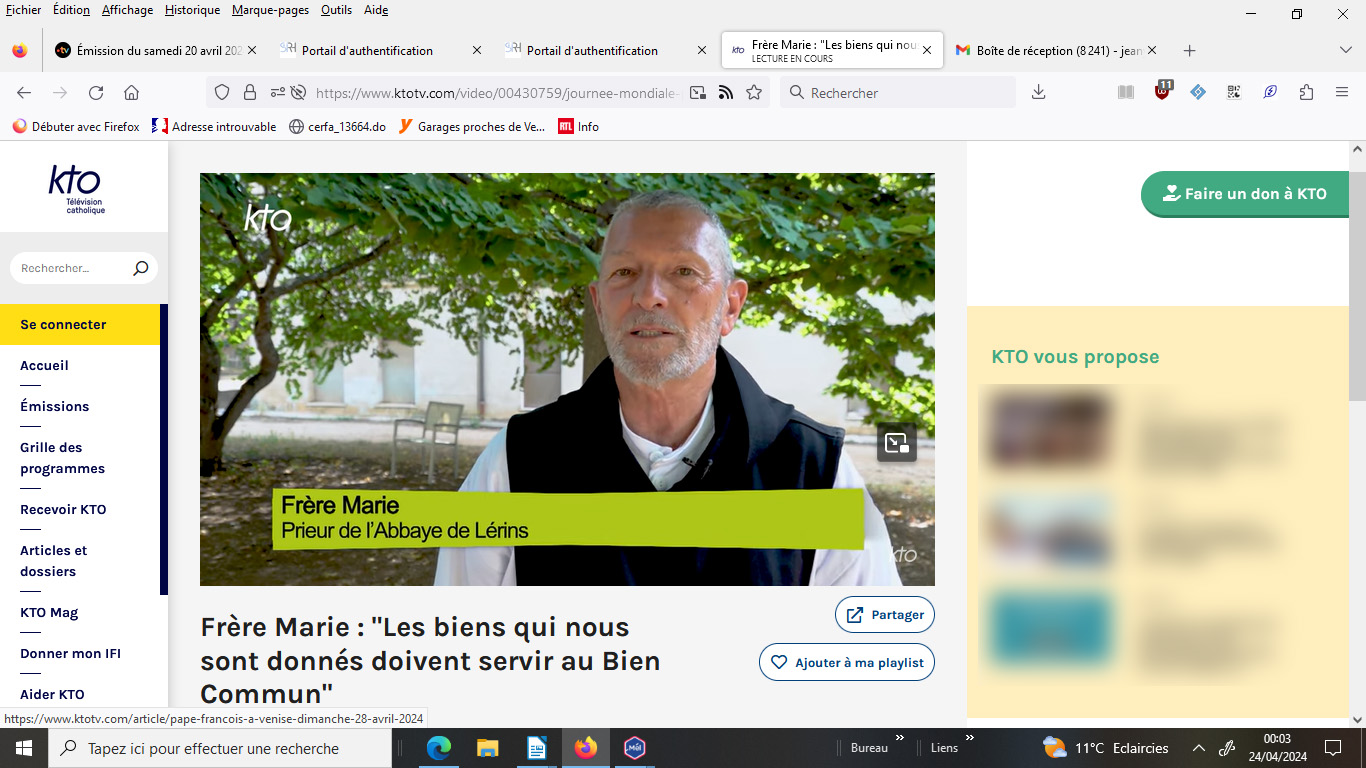
Task: Click the KTO Télévision catholique logo
Action: (x=76, y=189)
